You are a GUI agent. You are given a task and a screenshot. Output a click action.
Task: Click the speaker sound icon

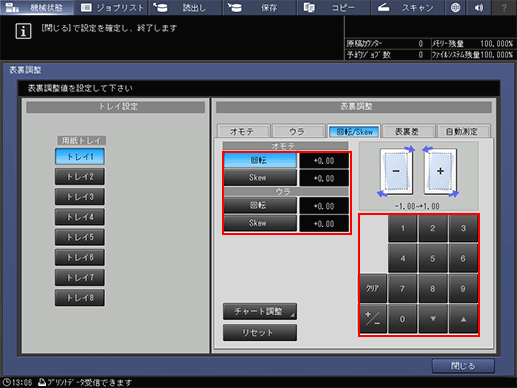[x=479, y=7]
